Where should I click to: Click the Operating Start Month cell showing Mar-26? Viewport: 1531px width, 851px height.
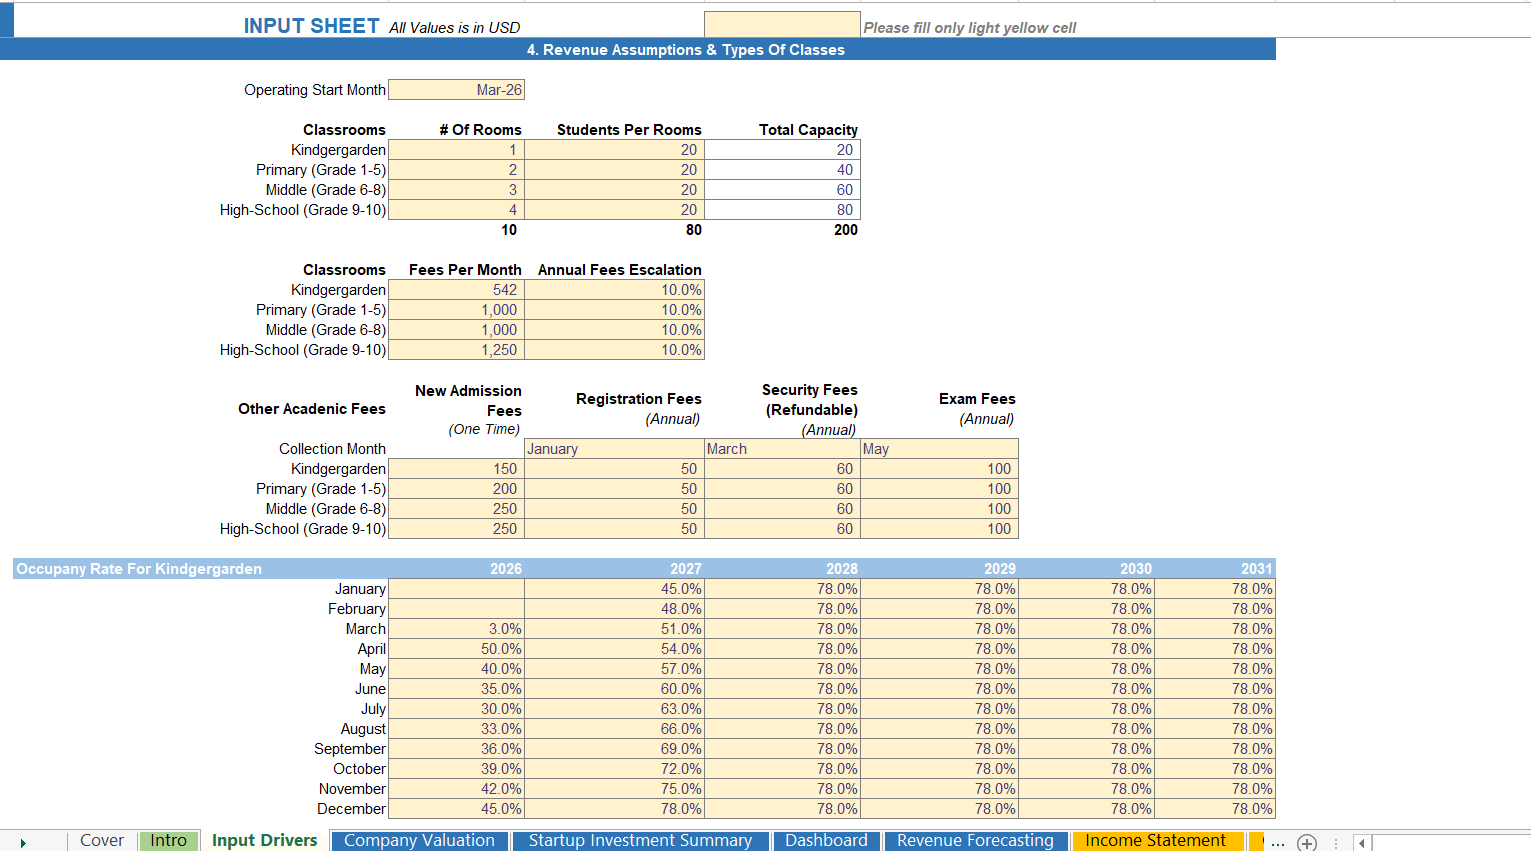point(456,89)
